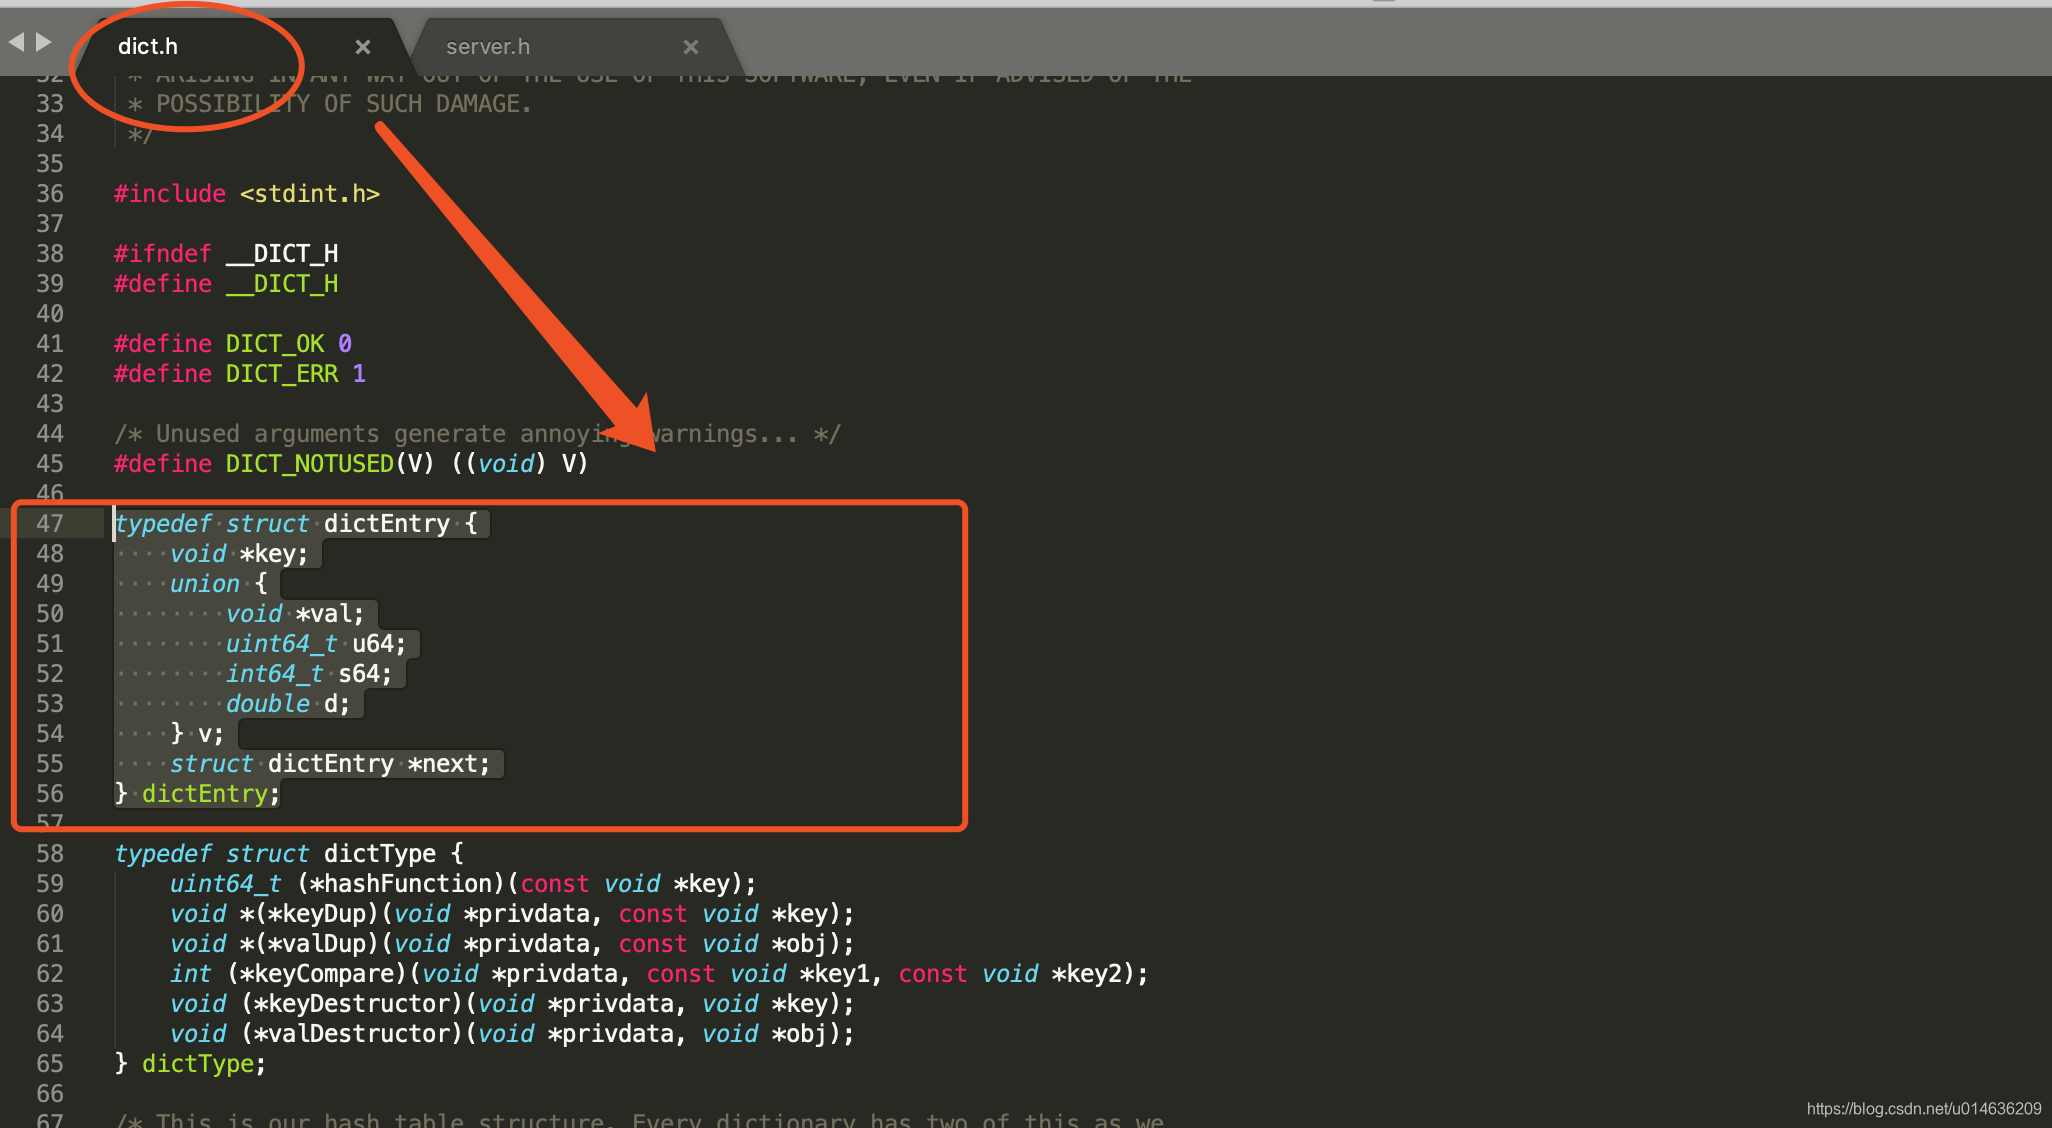Viewport: 2052px width, 1128px height.
Task: Click the '} v;' union closing line
Action: 197,734
